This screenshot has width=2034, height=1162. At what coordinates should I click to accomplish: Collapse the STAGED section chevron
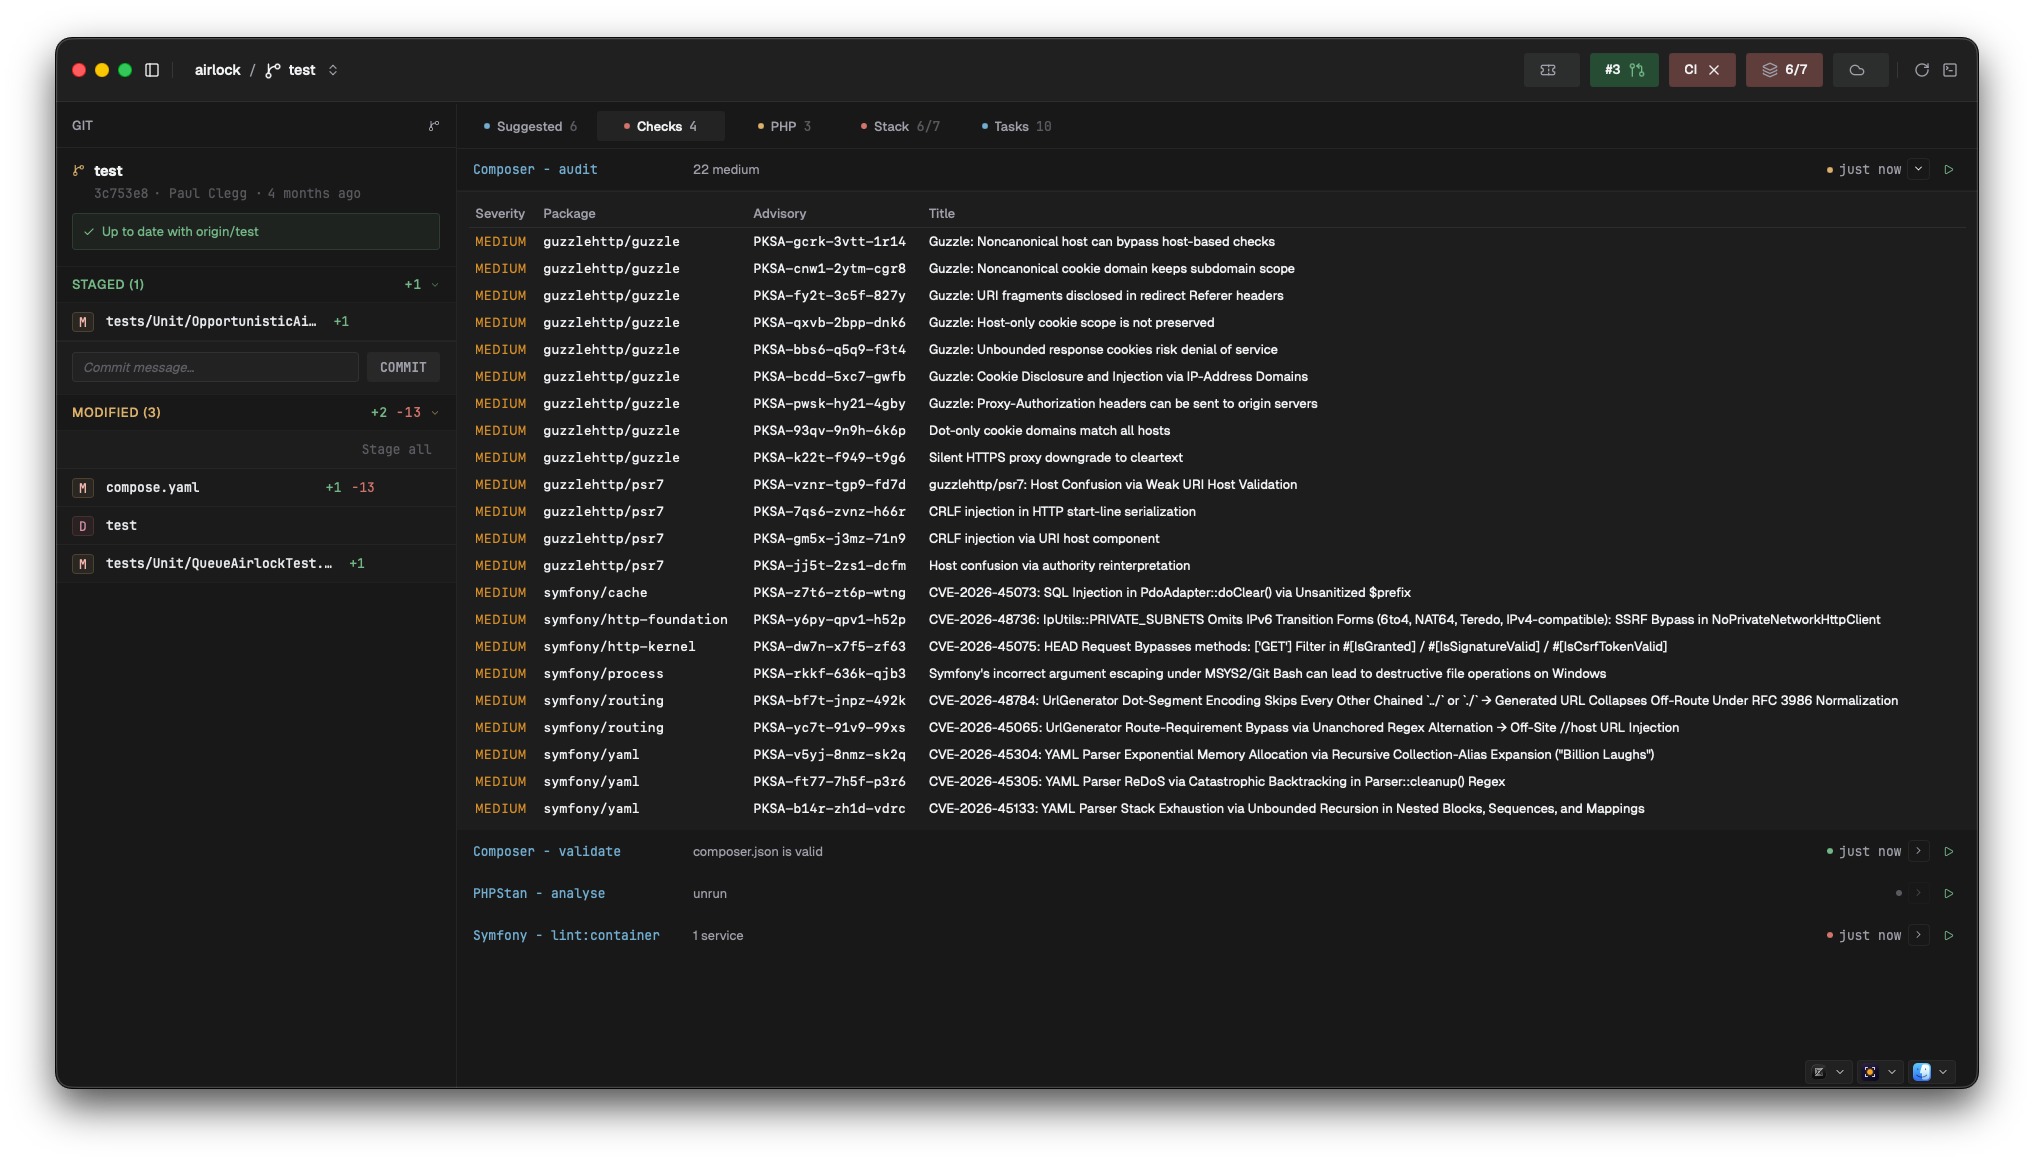coord(435,285)
